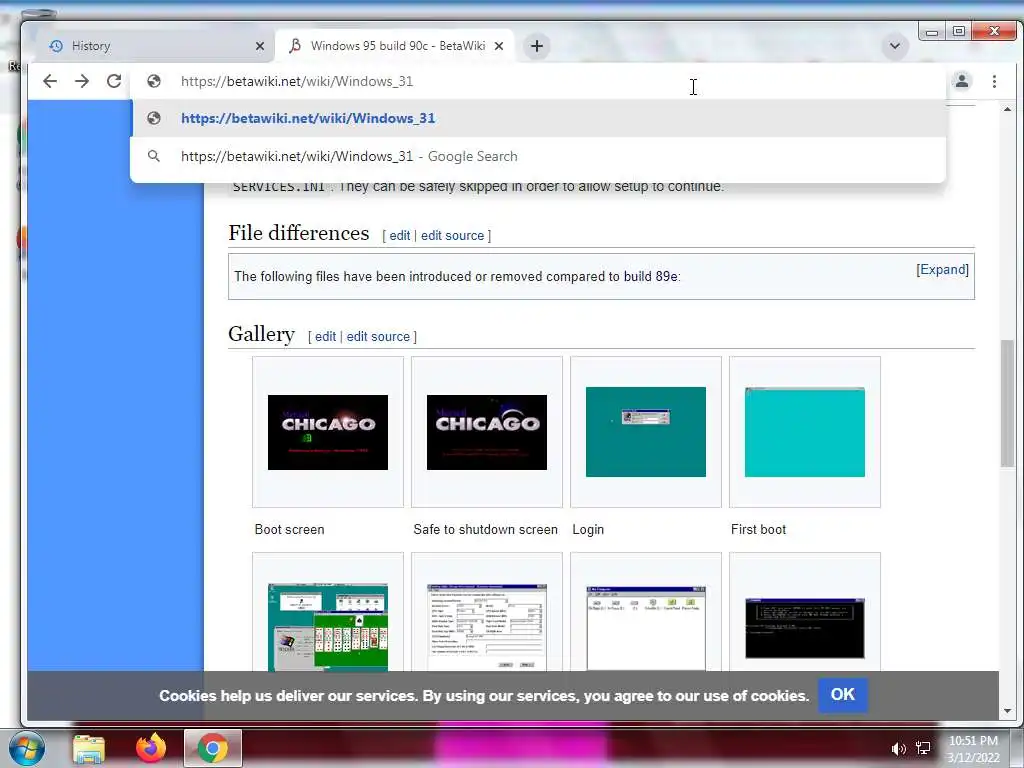Click the scrollbar up arrow
This screenshot has height=768, width=1024.
pyautogui.click(x=1007, y=110)
